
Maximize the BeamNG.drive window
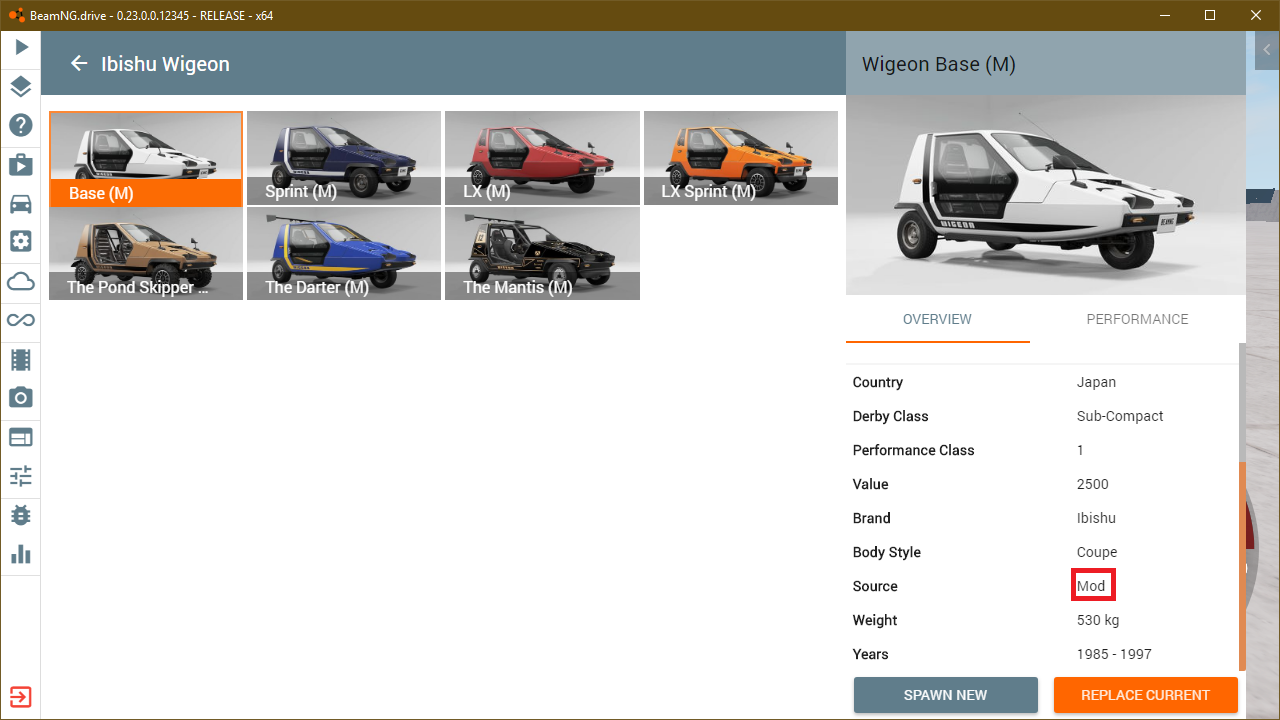click(x=1210, y=15)
